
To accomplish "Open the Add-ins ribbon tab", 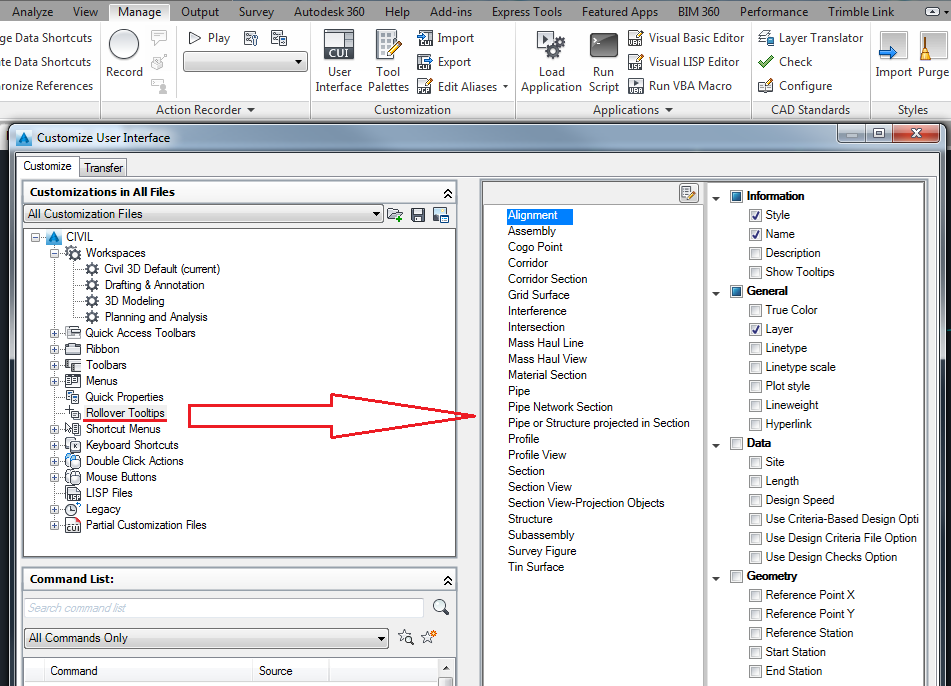I will pos(451,12).
